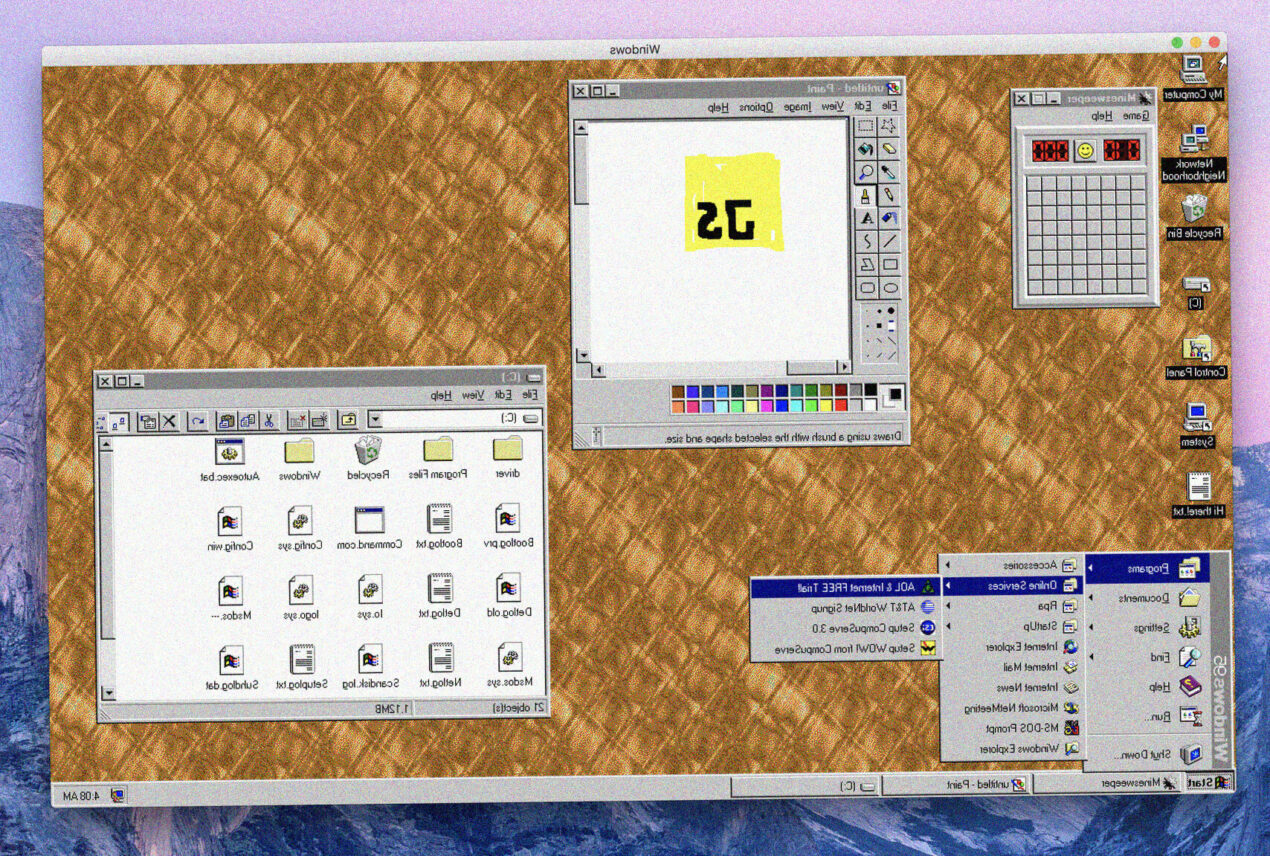Select the Free-Form Select tool in Paint
The image size is (1270, 856).
tap(889, 126)
